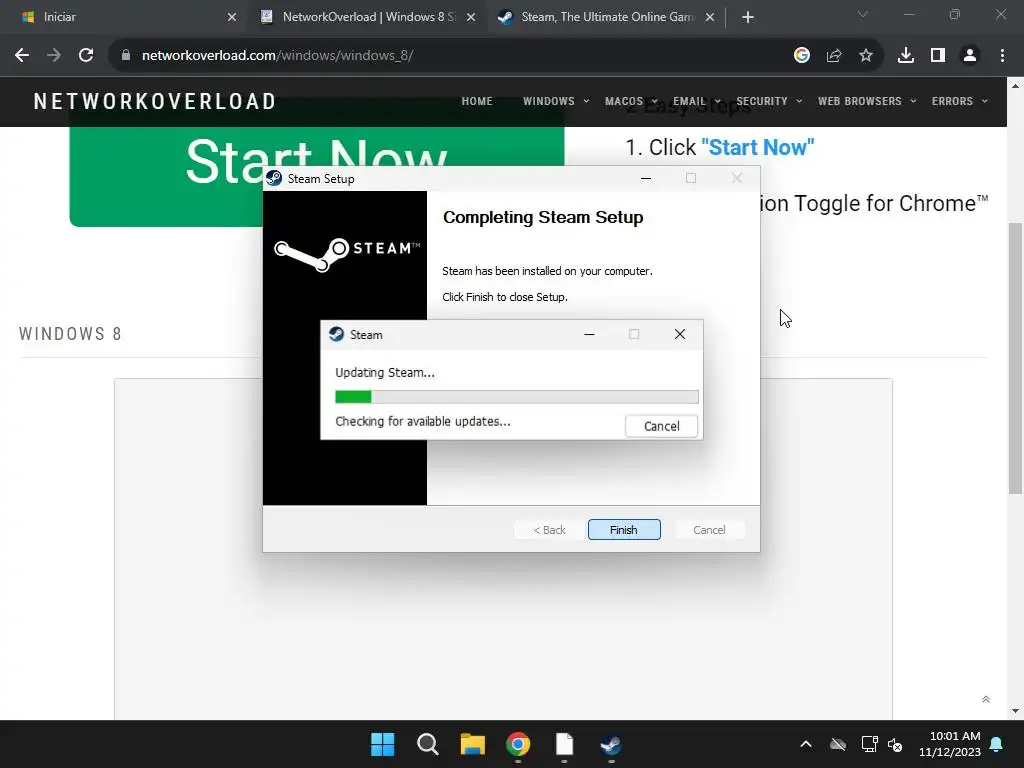Viewport: 1024px width, 768px height.
Task: Open the notifications bell icon
Action: (x=997, y=744)
